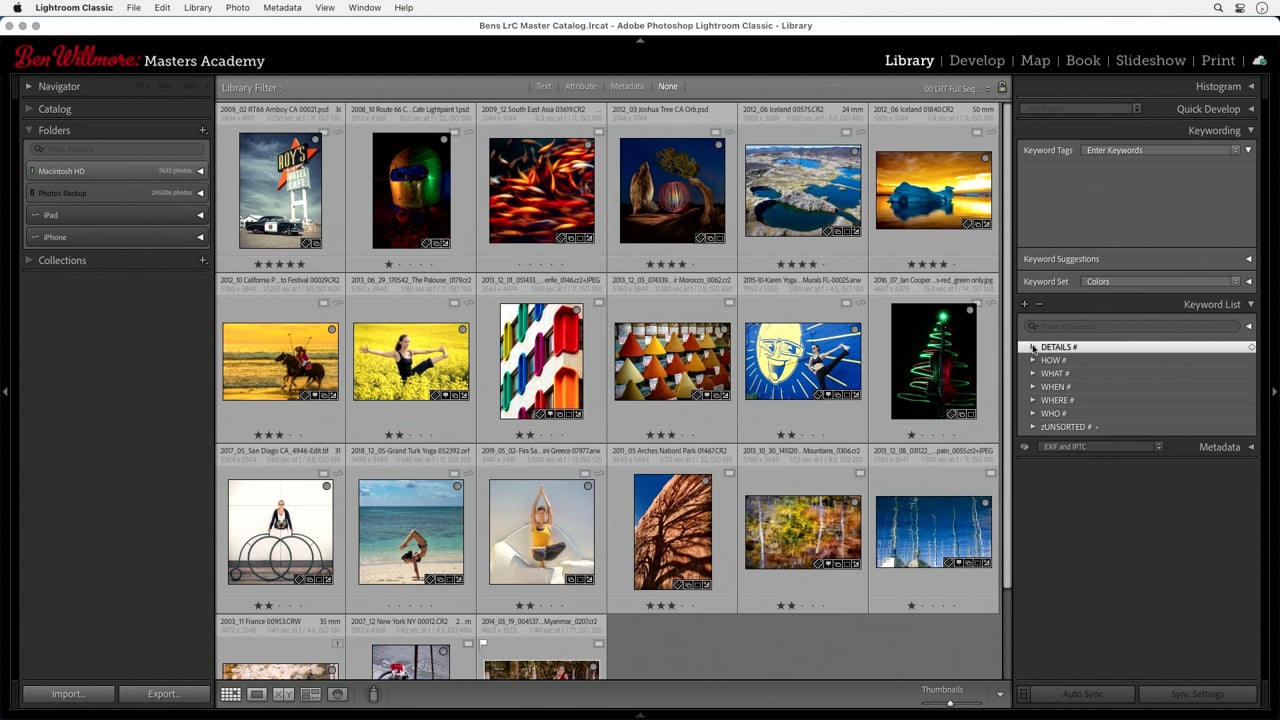Open People view face icon
Viewport: 1280px width, 720px height.
(338, 694)
